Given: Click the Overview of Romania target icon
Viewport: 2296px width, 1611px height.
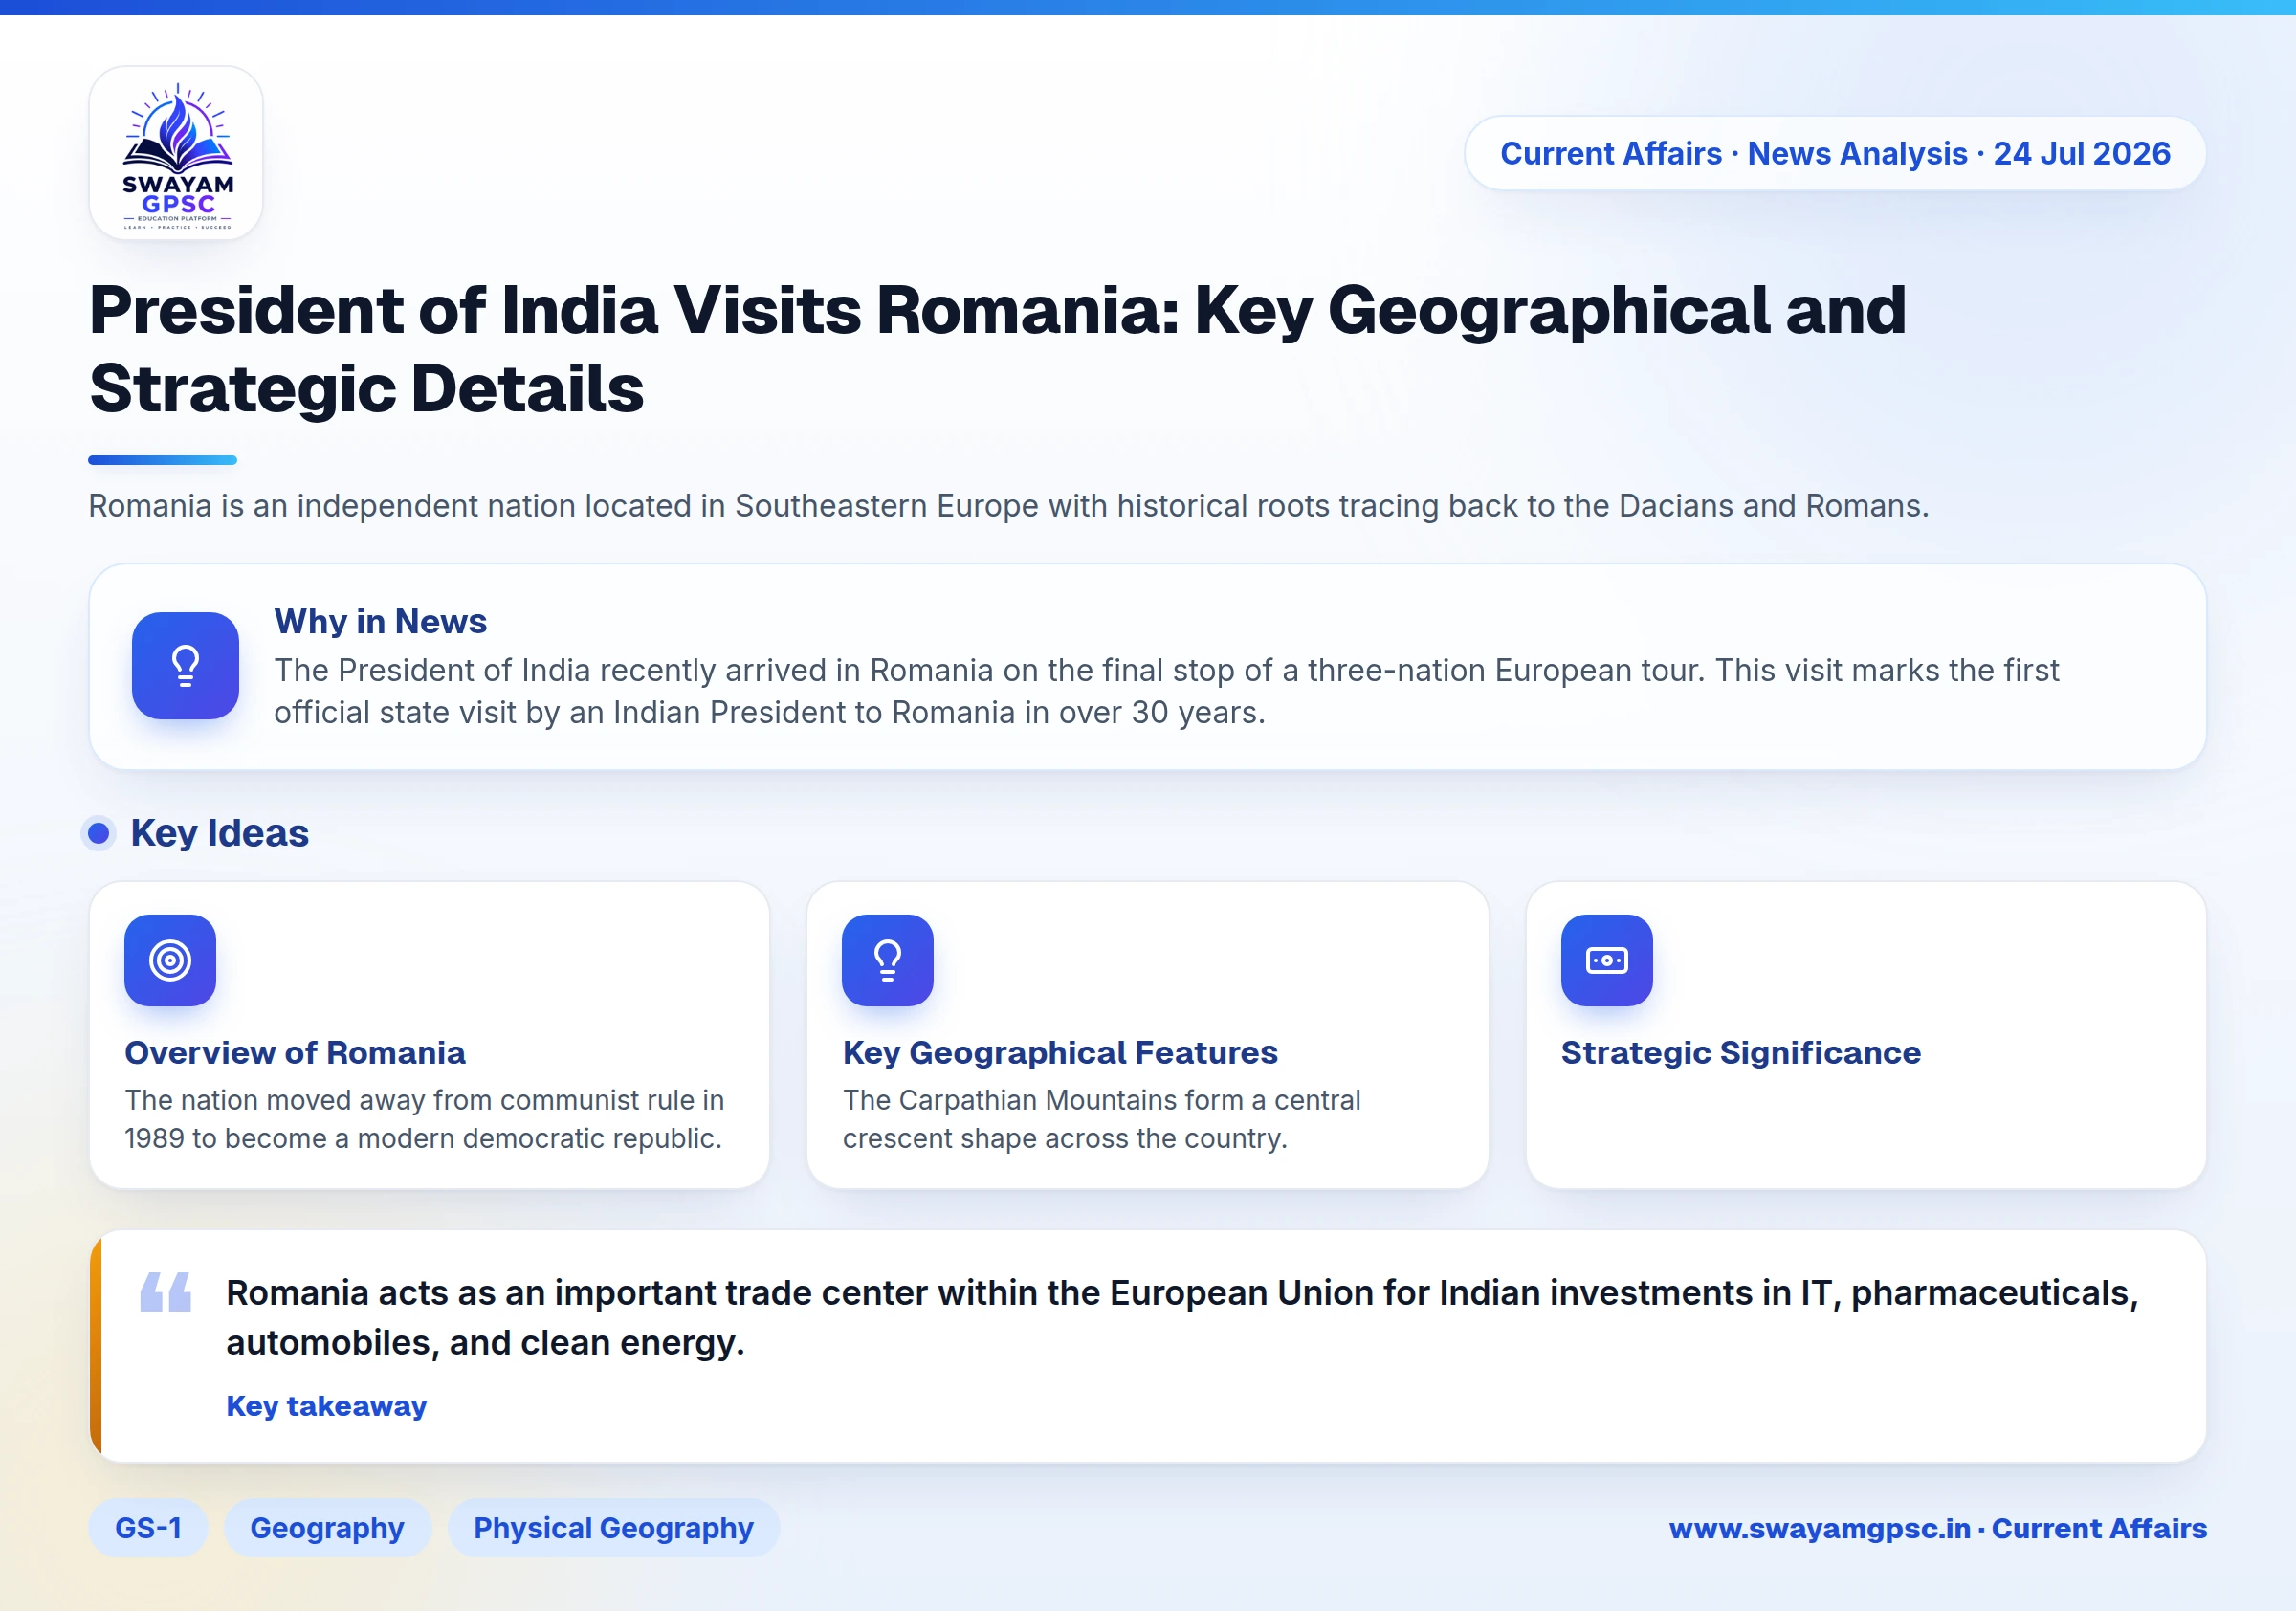Looking at the screenshot, I should pyautogui.click(x=170, y=960).
